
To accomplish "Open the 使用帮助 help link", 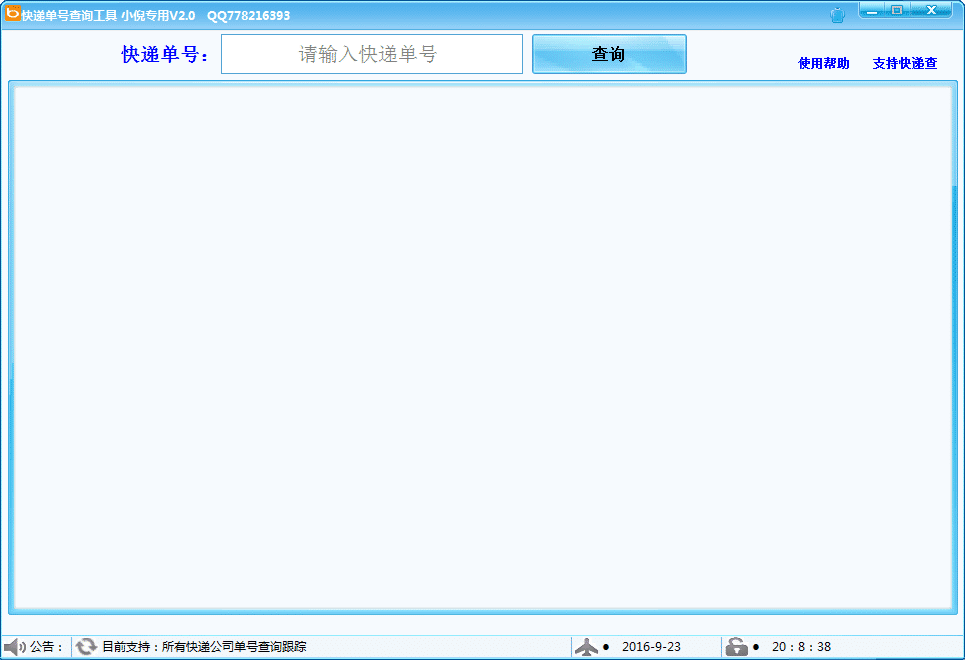I will click(x=823, y=63).
